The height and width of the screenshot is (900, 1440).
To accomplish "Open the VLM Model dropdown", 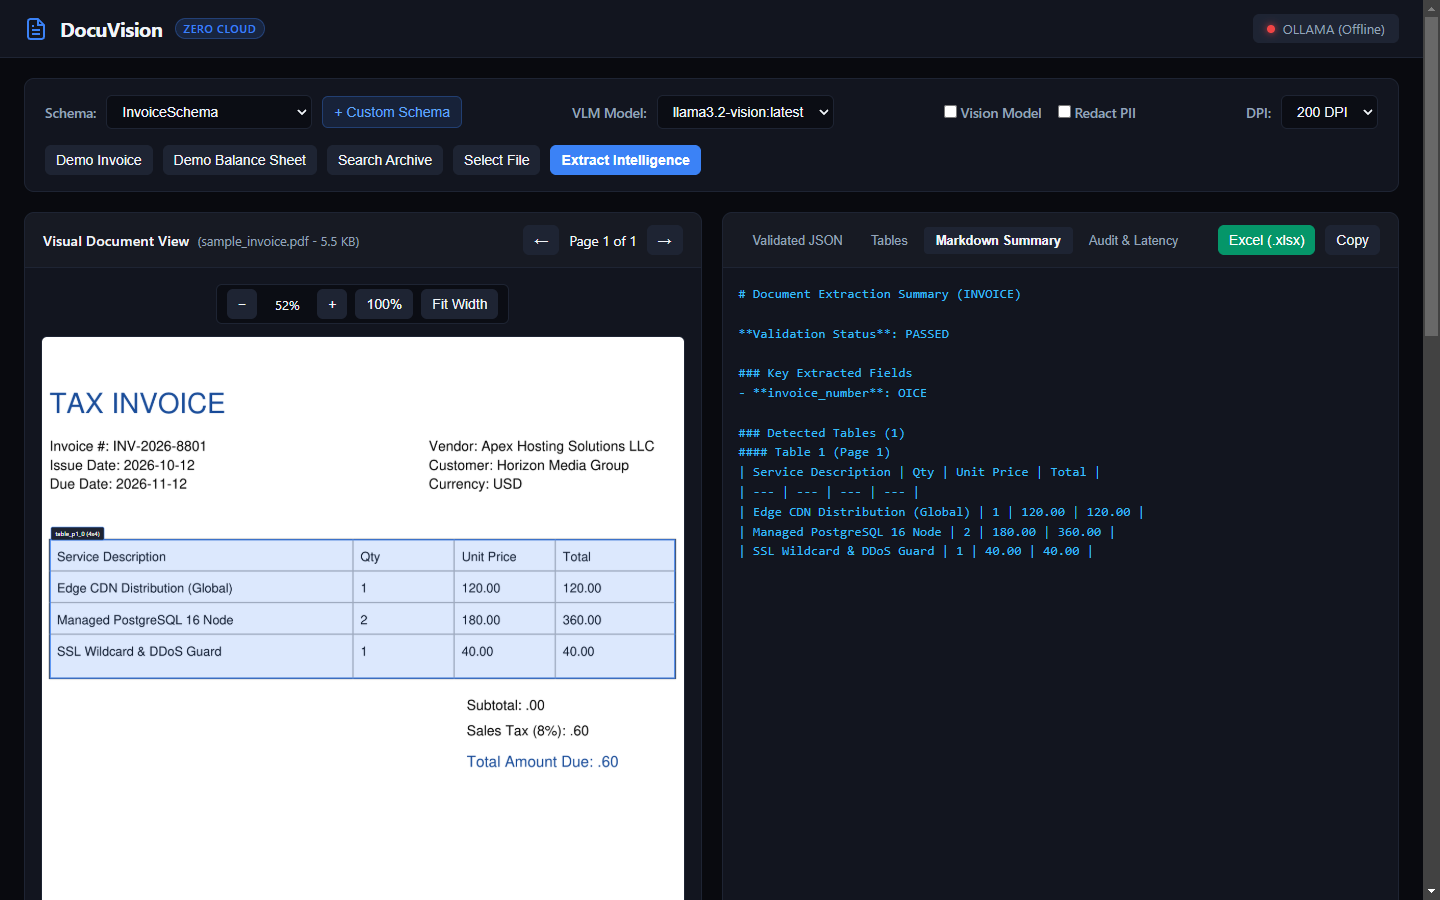I will (x=745, y=112).
